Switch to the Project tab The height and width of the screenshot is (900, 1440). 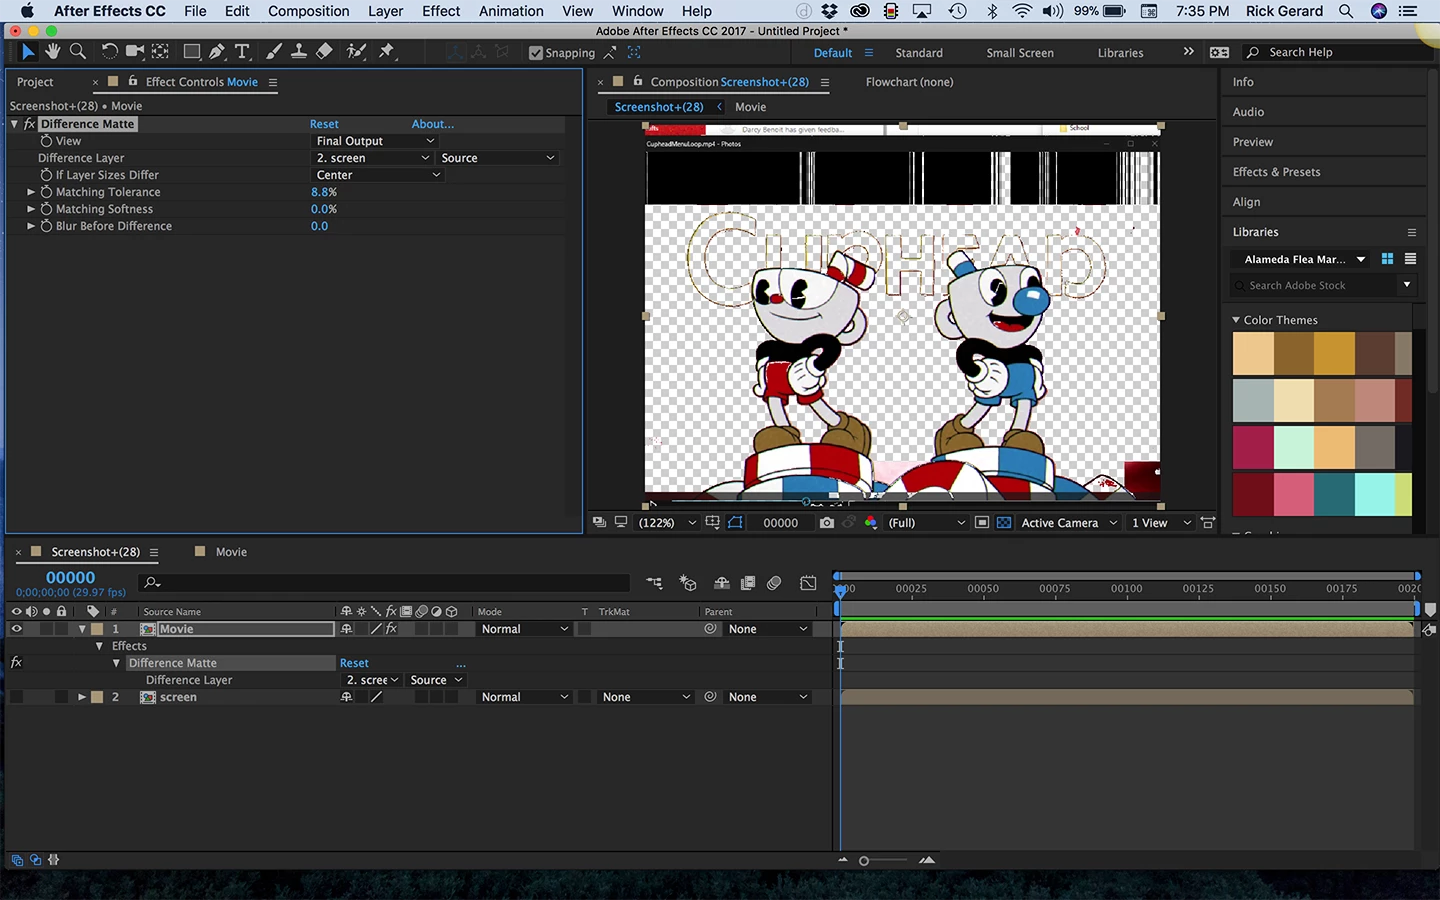(35, 82)
